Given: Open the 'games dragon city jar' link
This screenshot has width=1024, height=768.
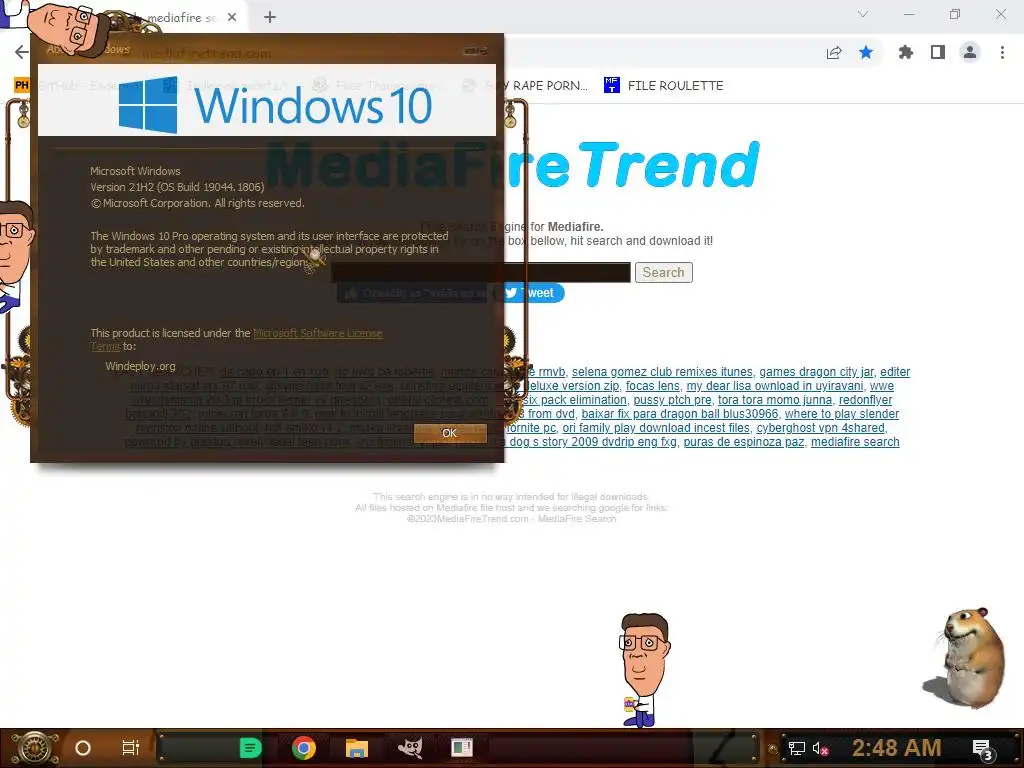Looking at the screenshot, I should pos(816,372).
